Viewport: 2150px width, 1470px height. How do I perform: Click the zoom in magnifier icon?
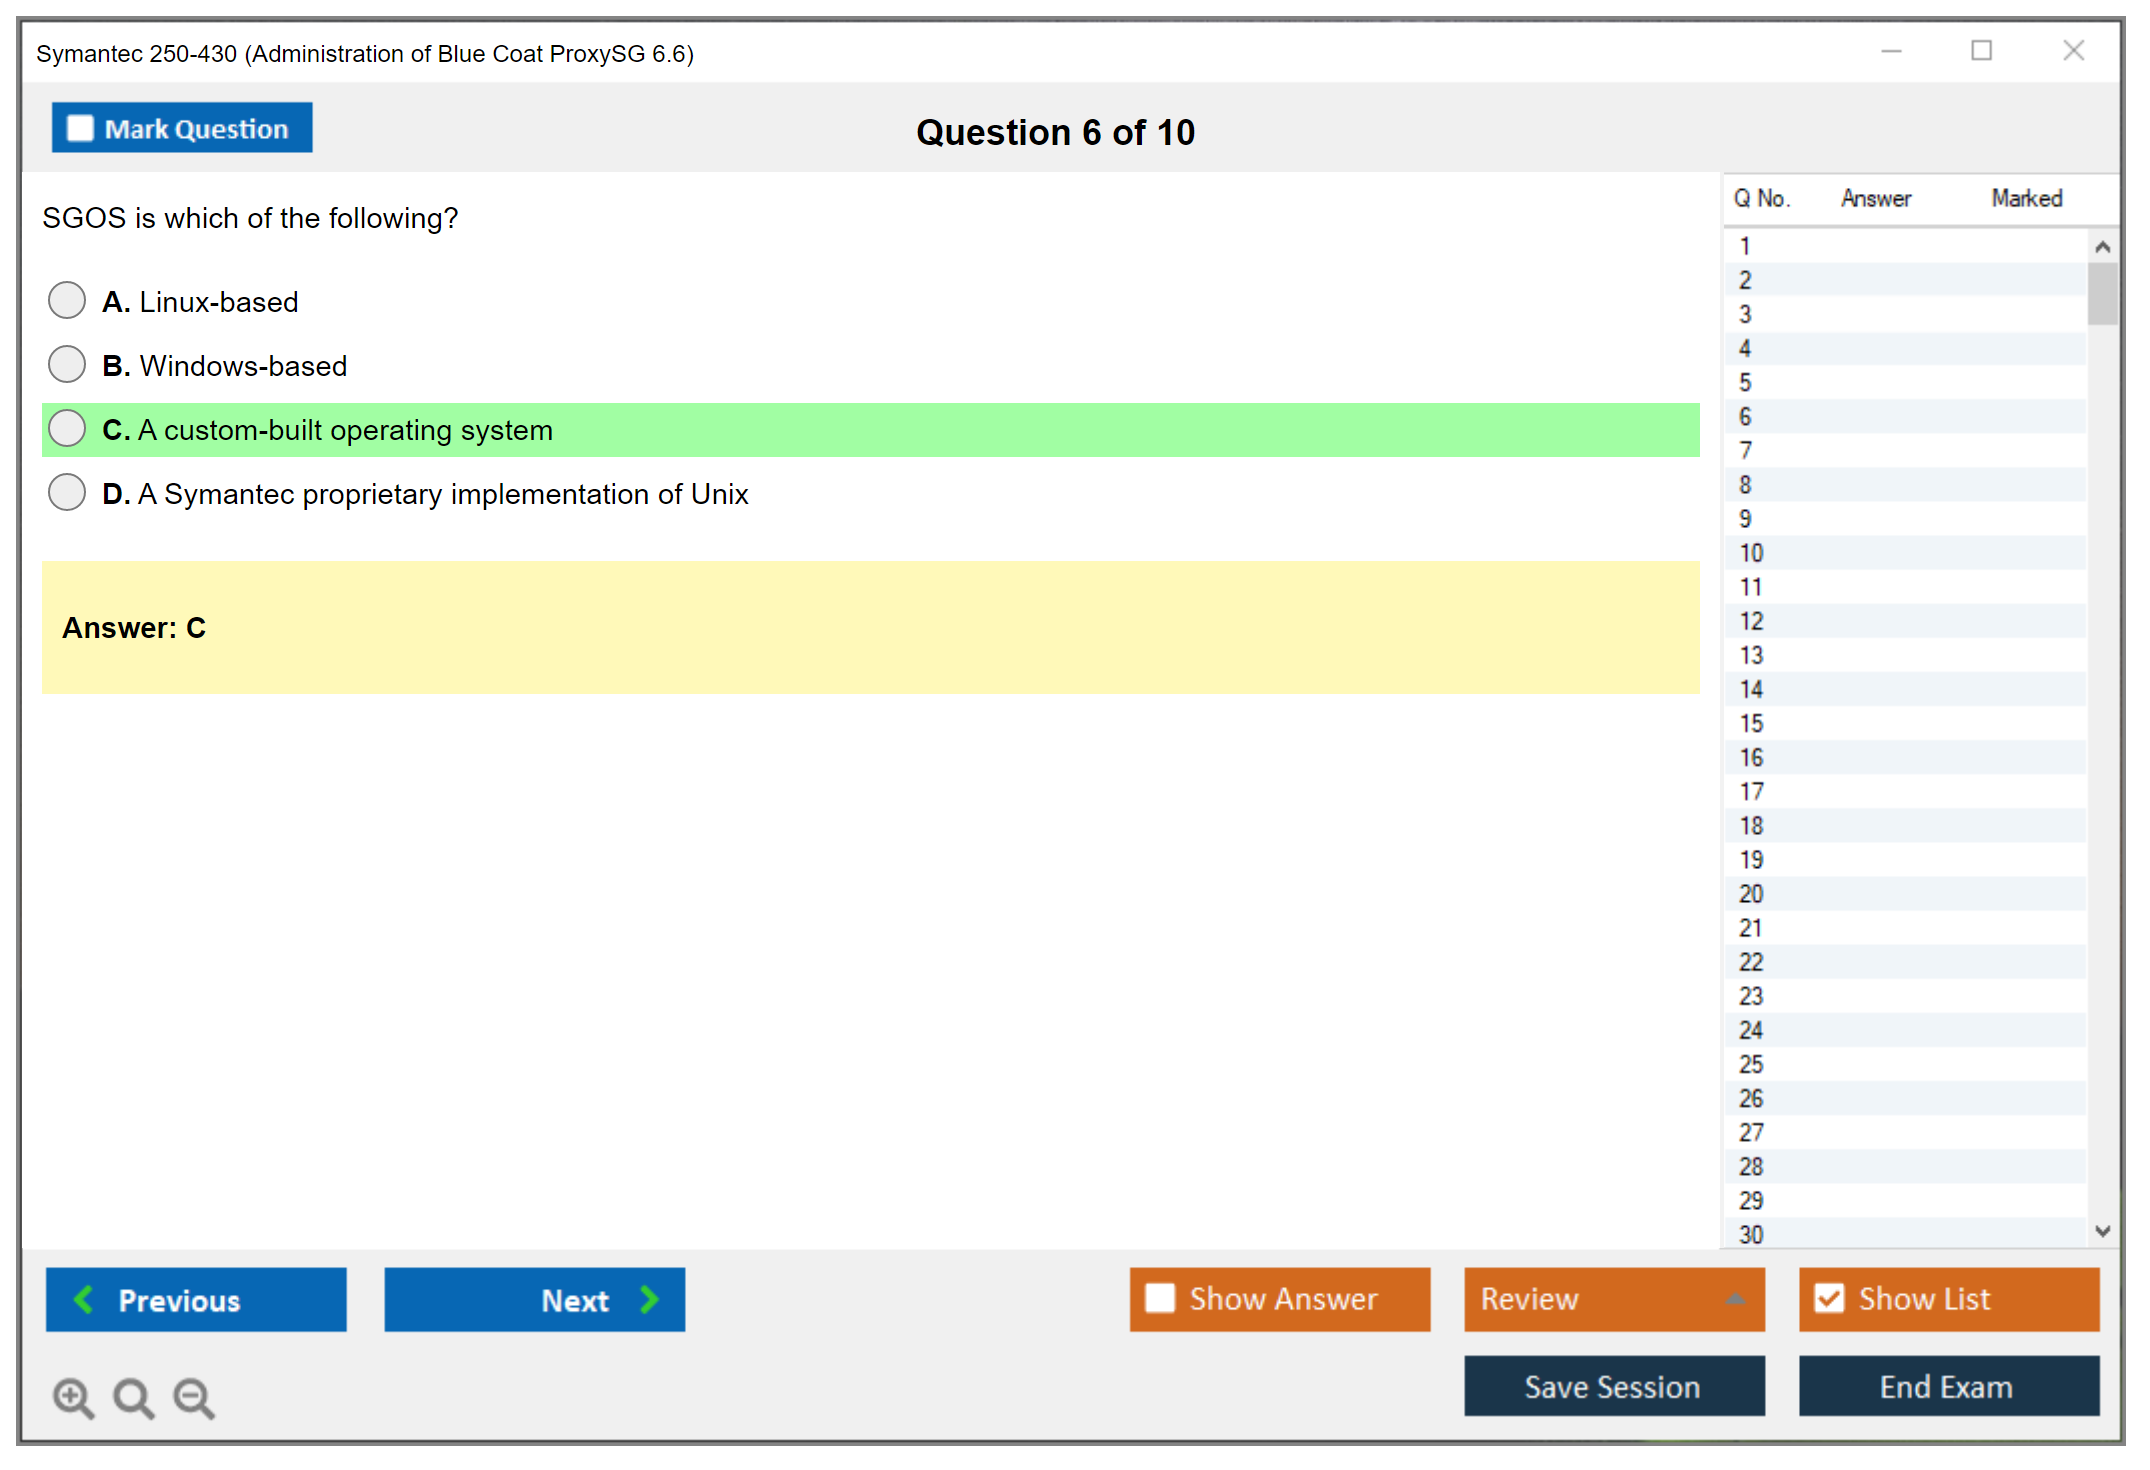point(73,1397)
